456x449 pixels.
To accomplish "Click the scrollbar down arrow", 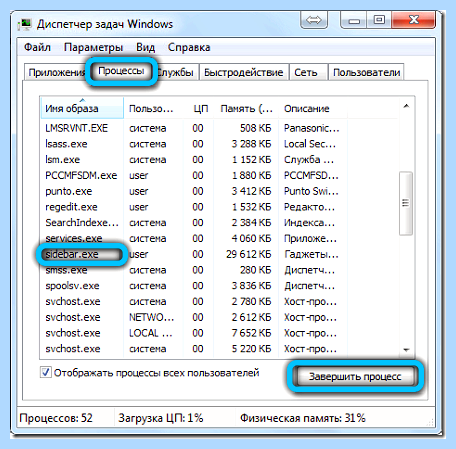I will (406, 350).
